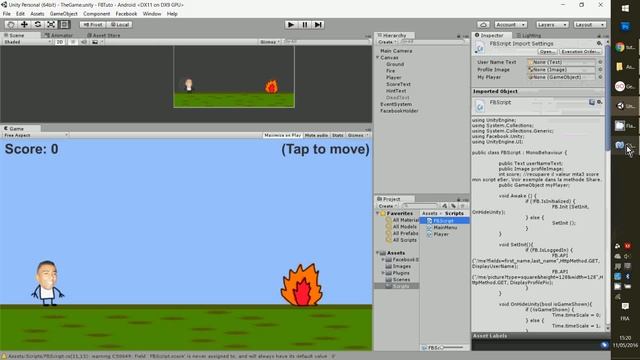This screenshot has height=360, width=640.
Task: Select the Player script asset
Action: (441, 234)
